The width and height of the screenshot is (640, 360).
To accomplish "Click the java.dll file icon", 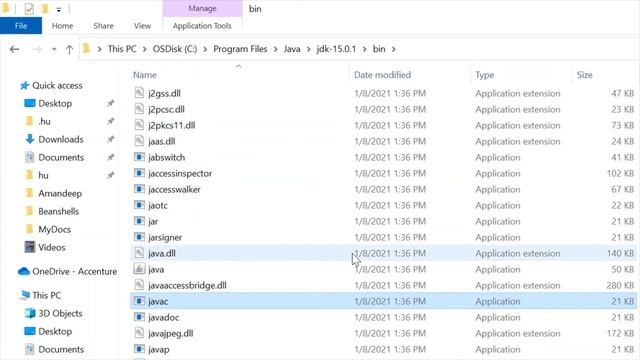I will [139, 253].
